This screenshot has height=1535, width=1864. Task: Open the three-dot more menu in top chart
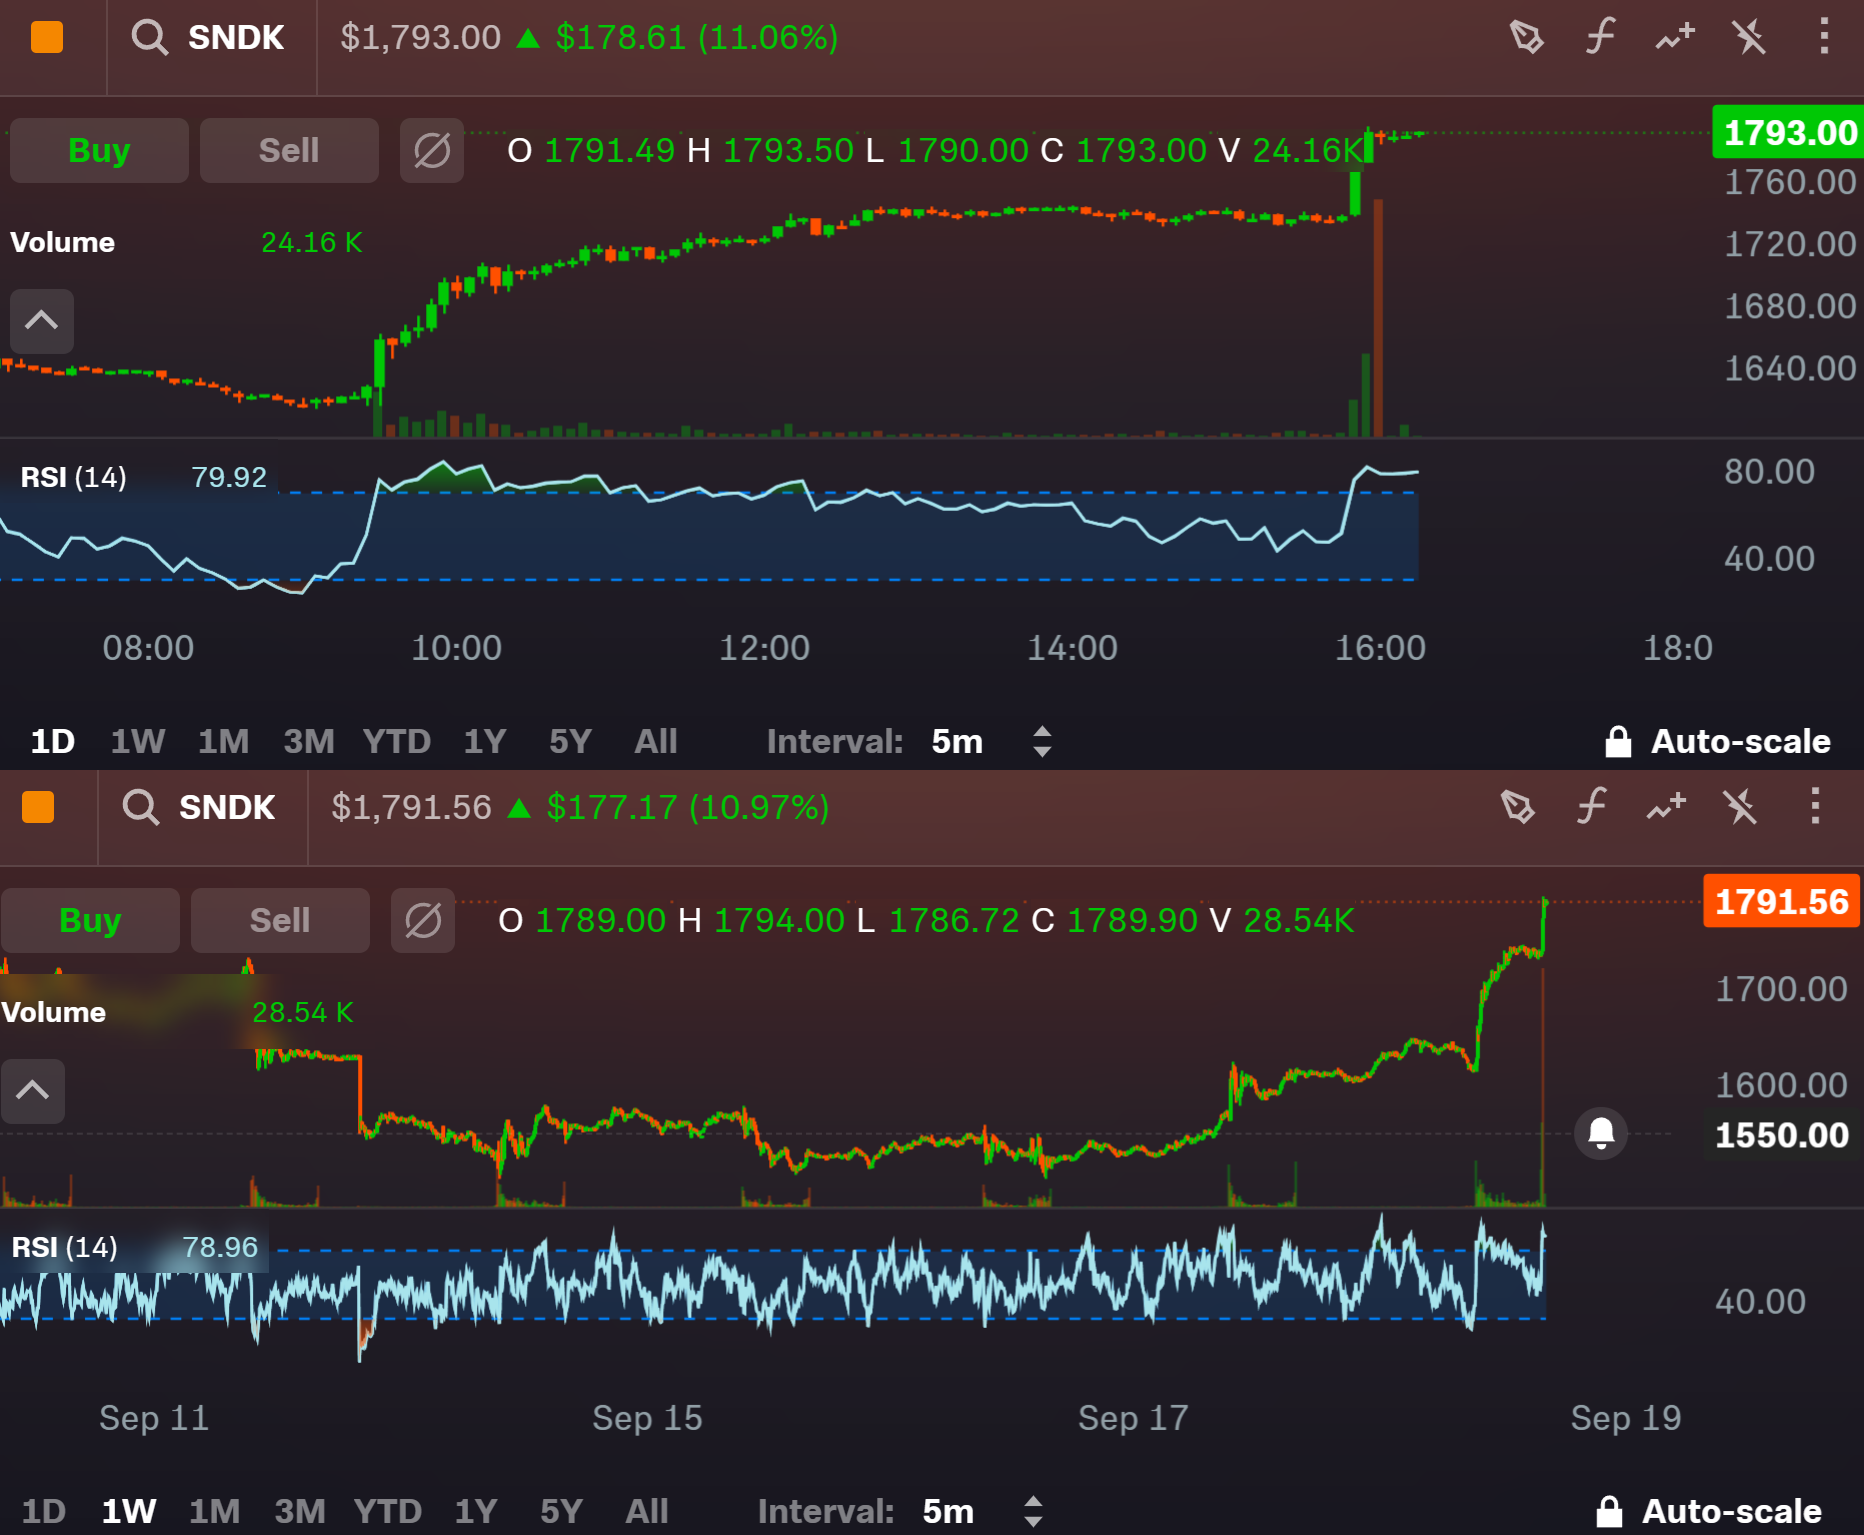pos(1824,38)
